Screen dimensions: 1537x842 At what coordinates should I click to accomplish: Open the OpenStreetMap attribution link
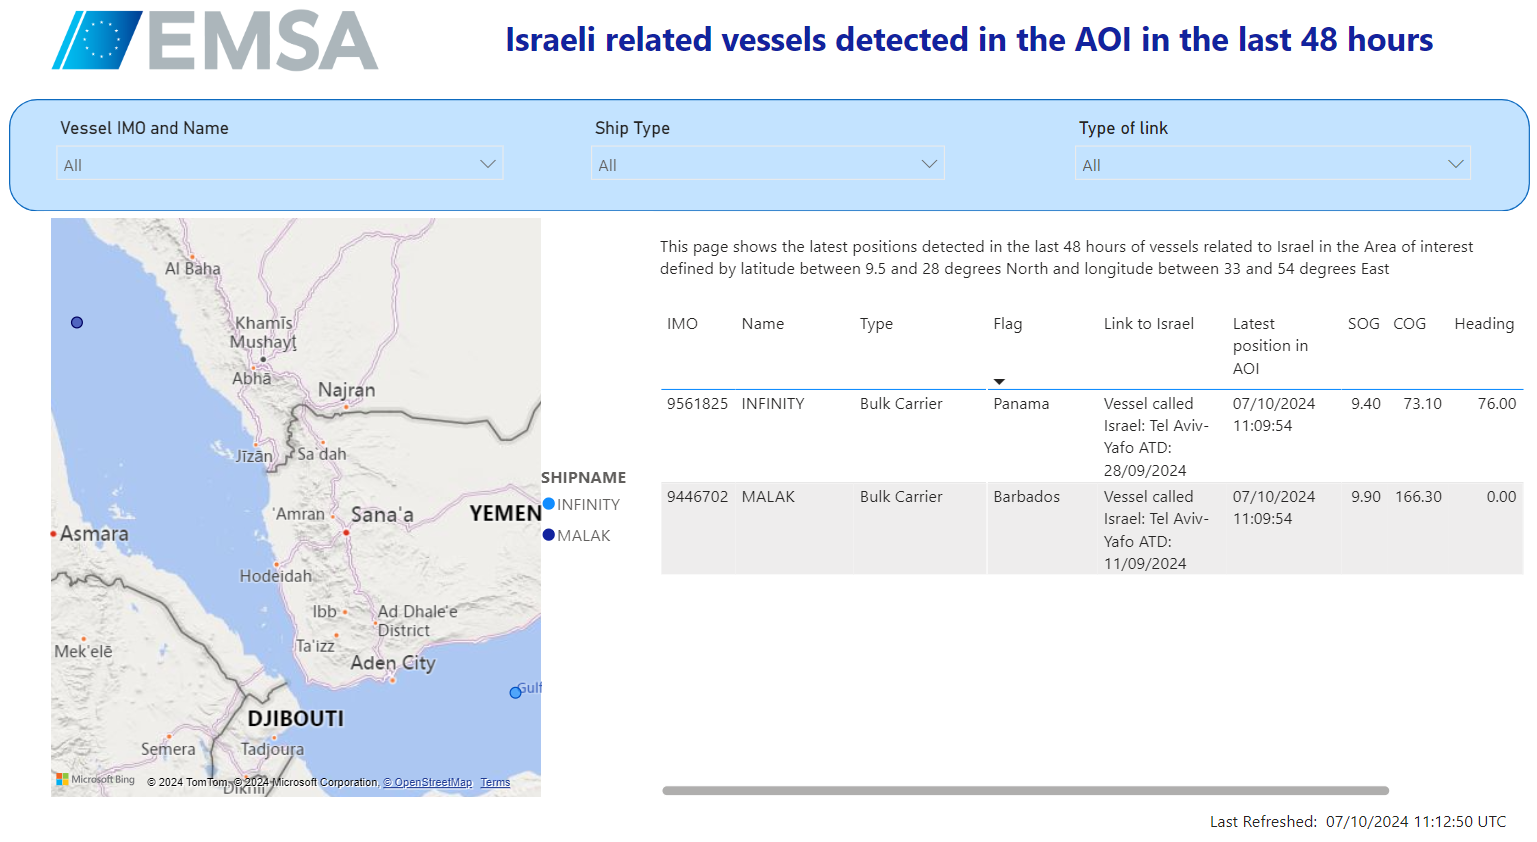click(427, 783)
